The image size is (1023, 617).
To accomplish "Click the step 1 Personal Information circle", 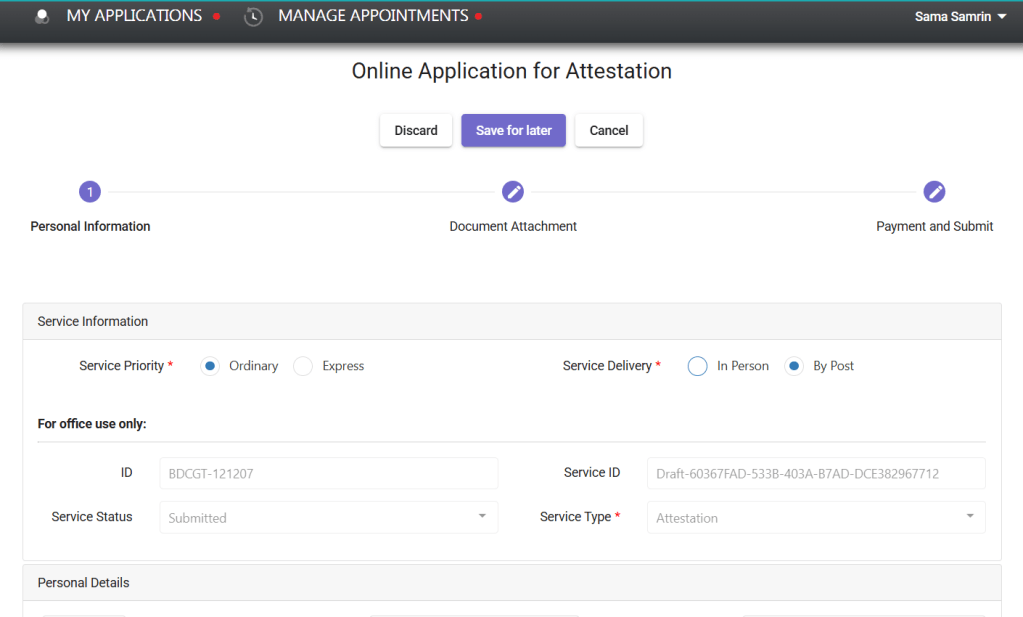I will 90,192.
